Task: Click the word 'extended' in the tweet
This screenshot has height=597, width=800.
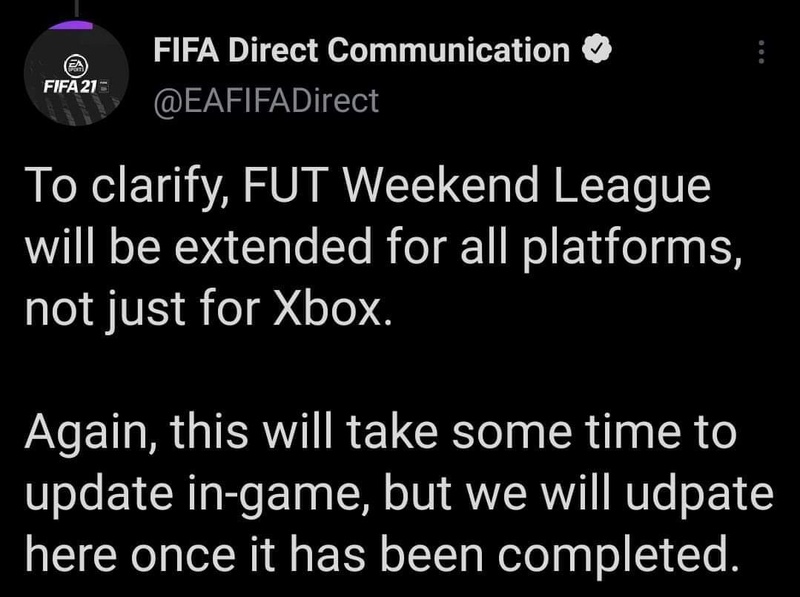Action: coord(273,247)
